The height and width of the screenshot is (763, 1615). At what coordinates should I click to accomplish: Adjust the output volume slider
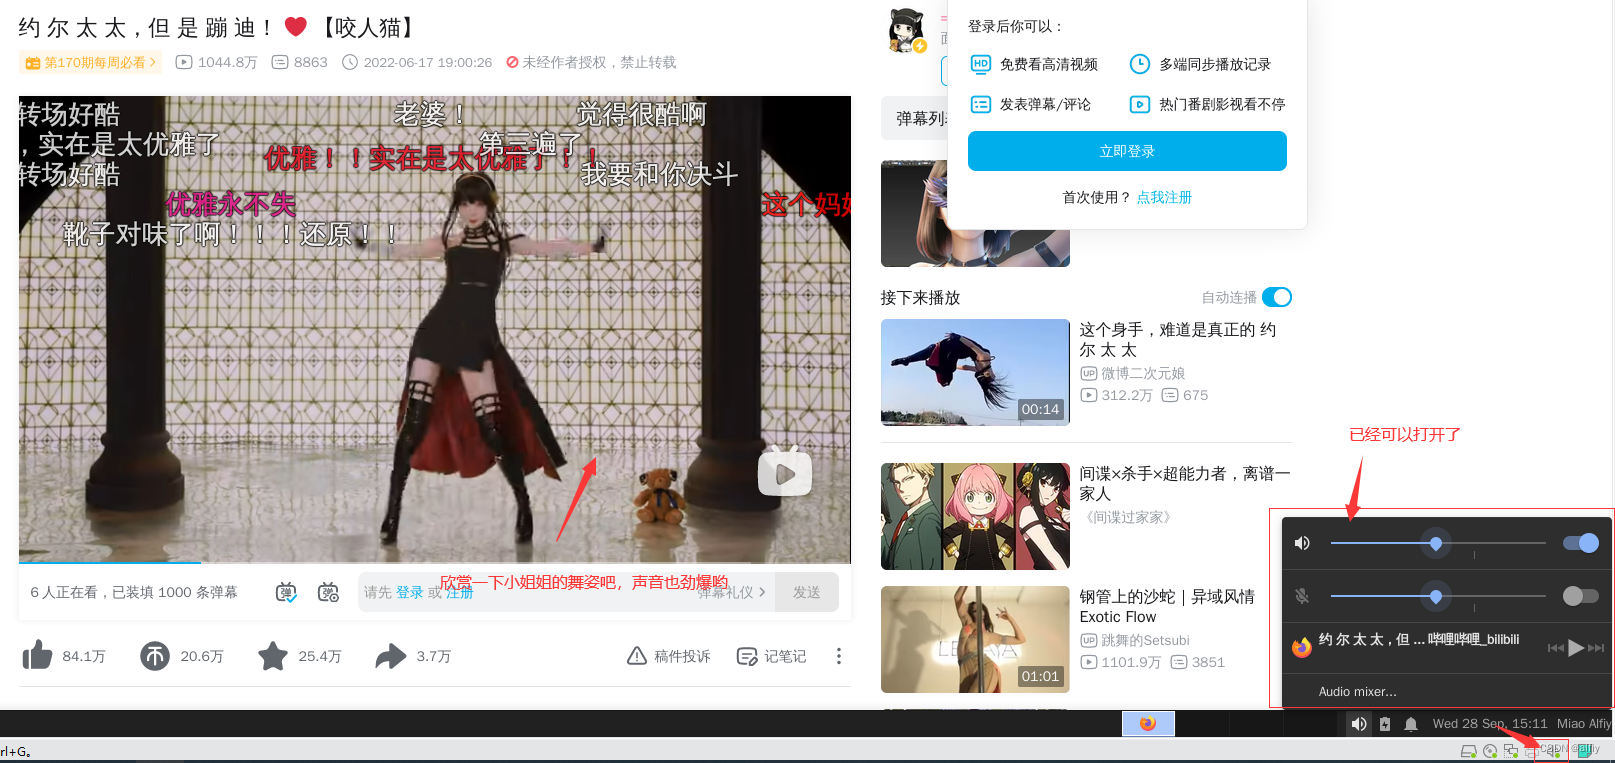point(1438,543)
